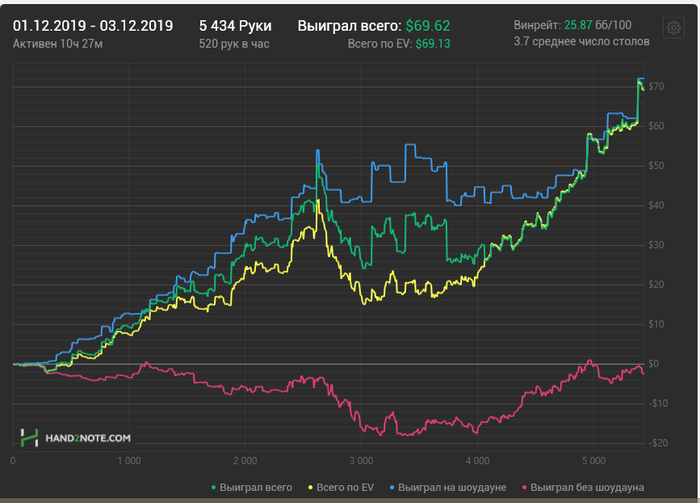Screen dimensions: 700x503
Task: Toggle the yellow 'Всего по EV' legend series
Action: pos(341,487)
